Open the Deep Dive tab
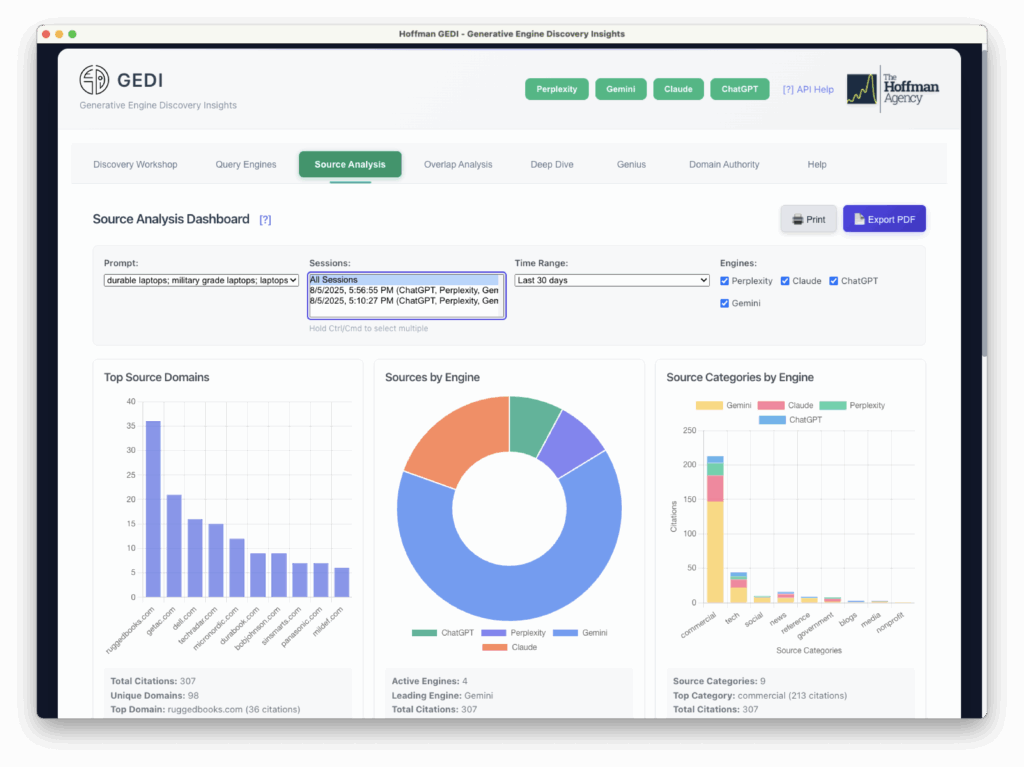 click(x=552, y=164)
